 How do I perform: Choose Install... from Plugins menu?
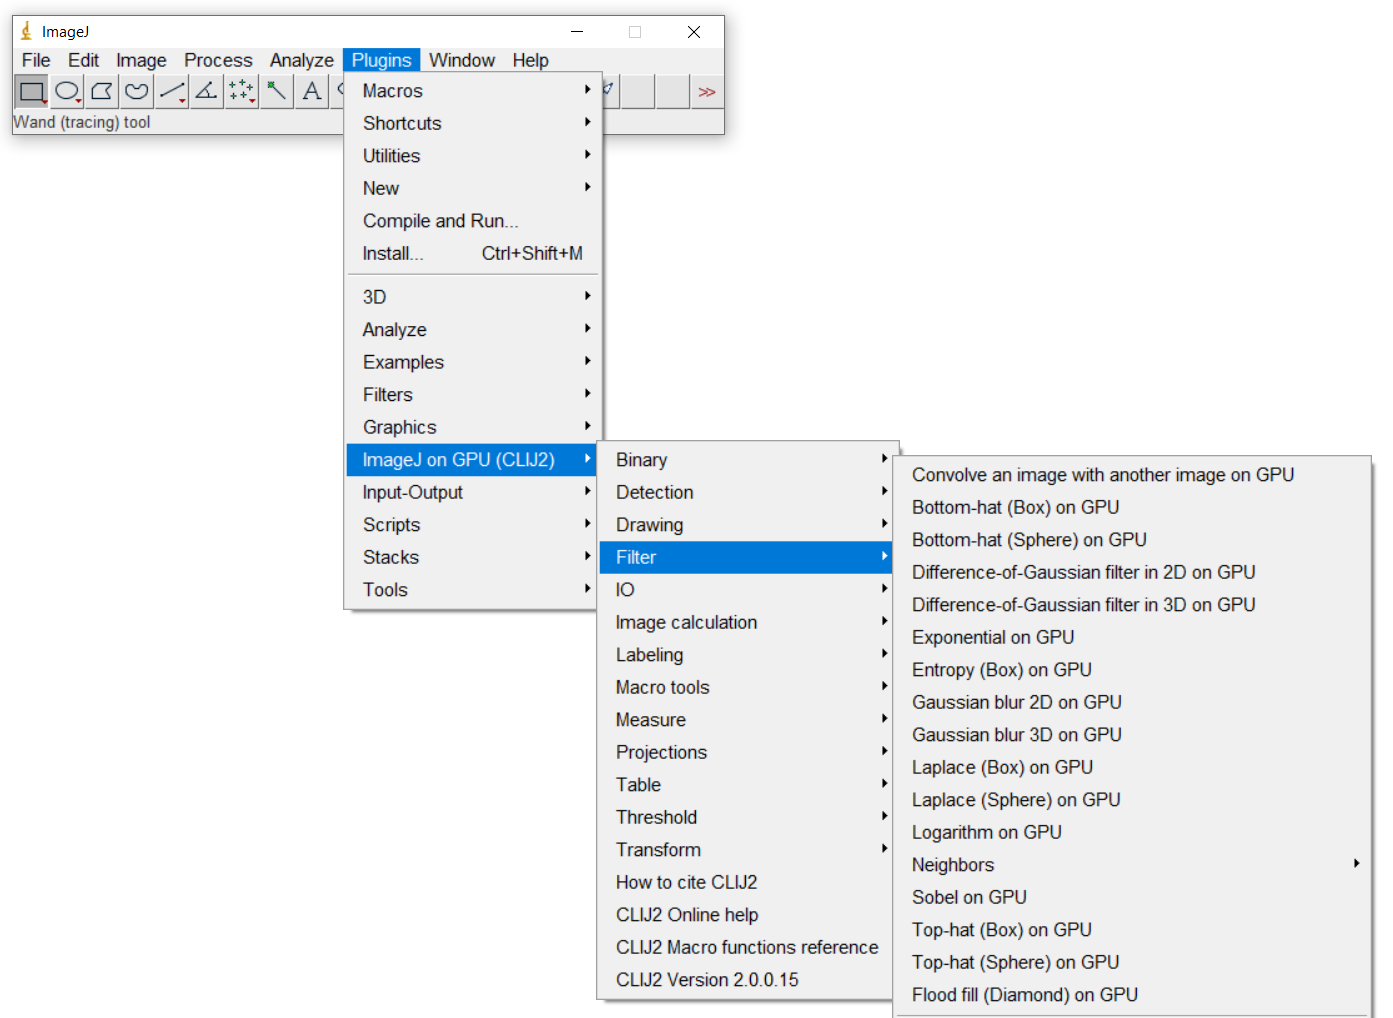[x=473, y=253]
